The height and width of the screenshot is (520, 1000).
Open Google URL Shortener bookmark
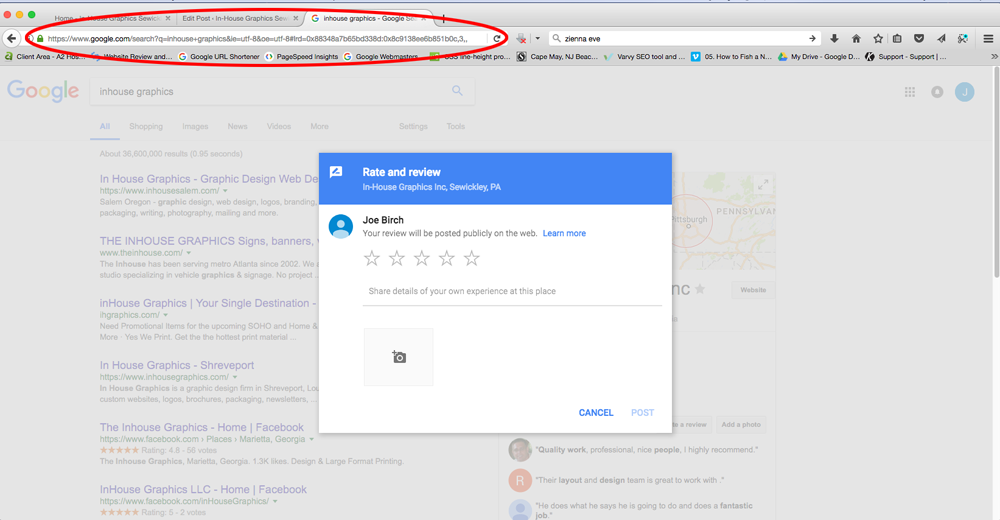coord(219,57)
